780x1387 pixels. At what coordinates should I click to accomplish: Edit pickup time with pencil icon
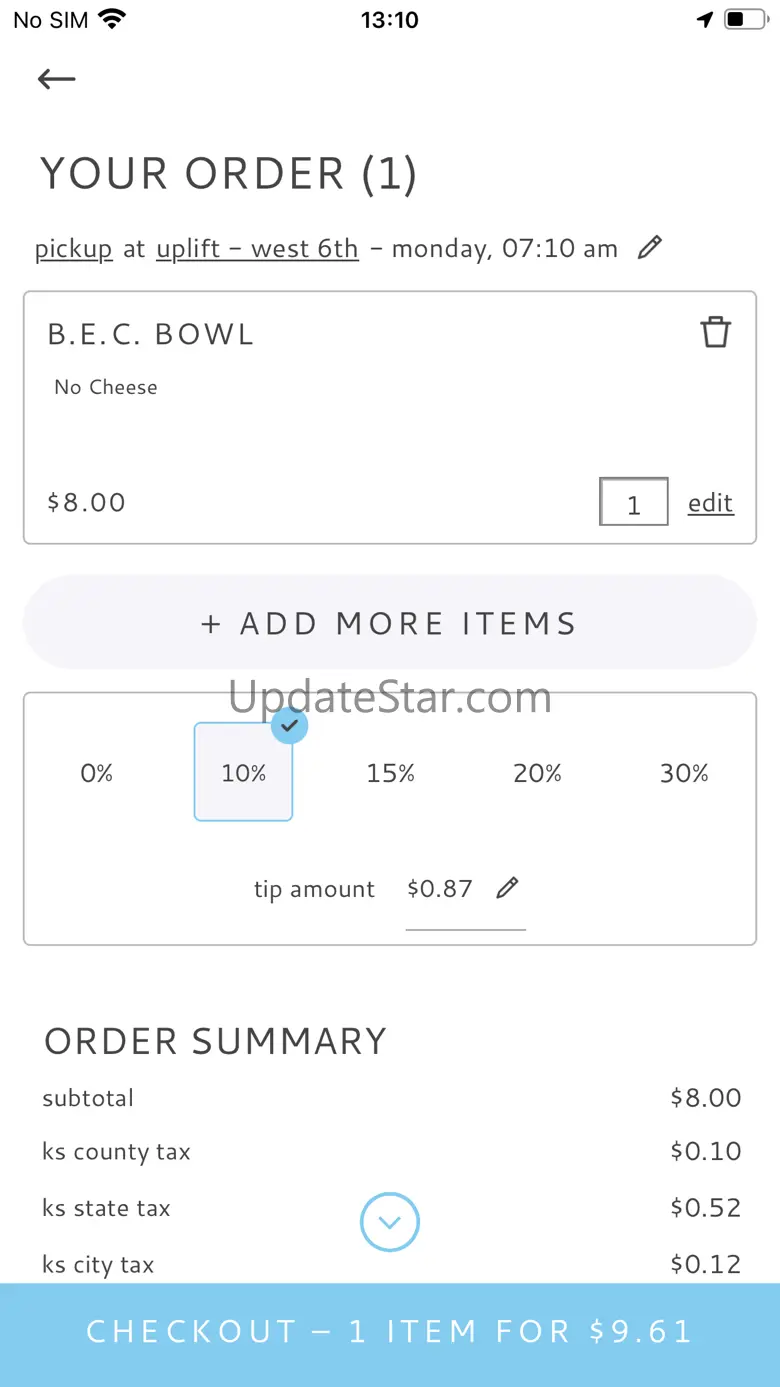click(x=650, y=247)
